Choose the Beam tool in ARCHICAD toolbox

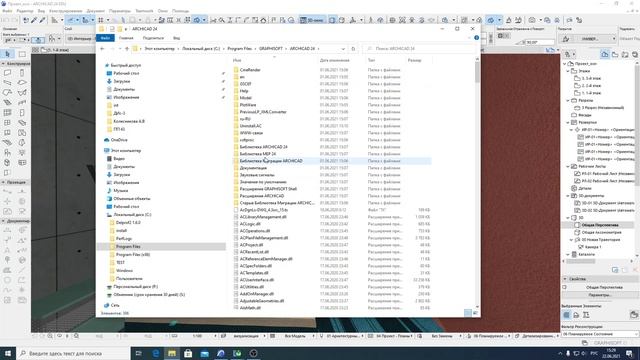pos(8,82)
